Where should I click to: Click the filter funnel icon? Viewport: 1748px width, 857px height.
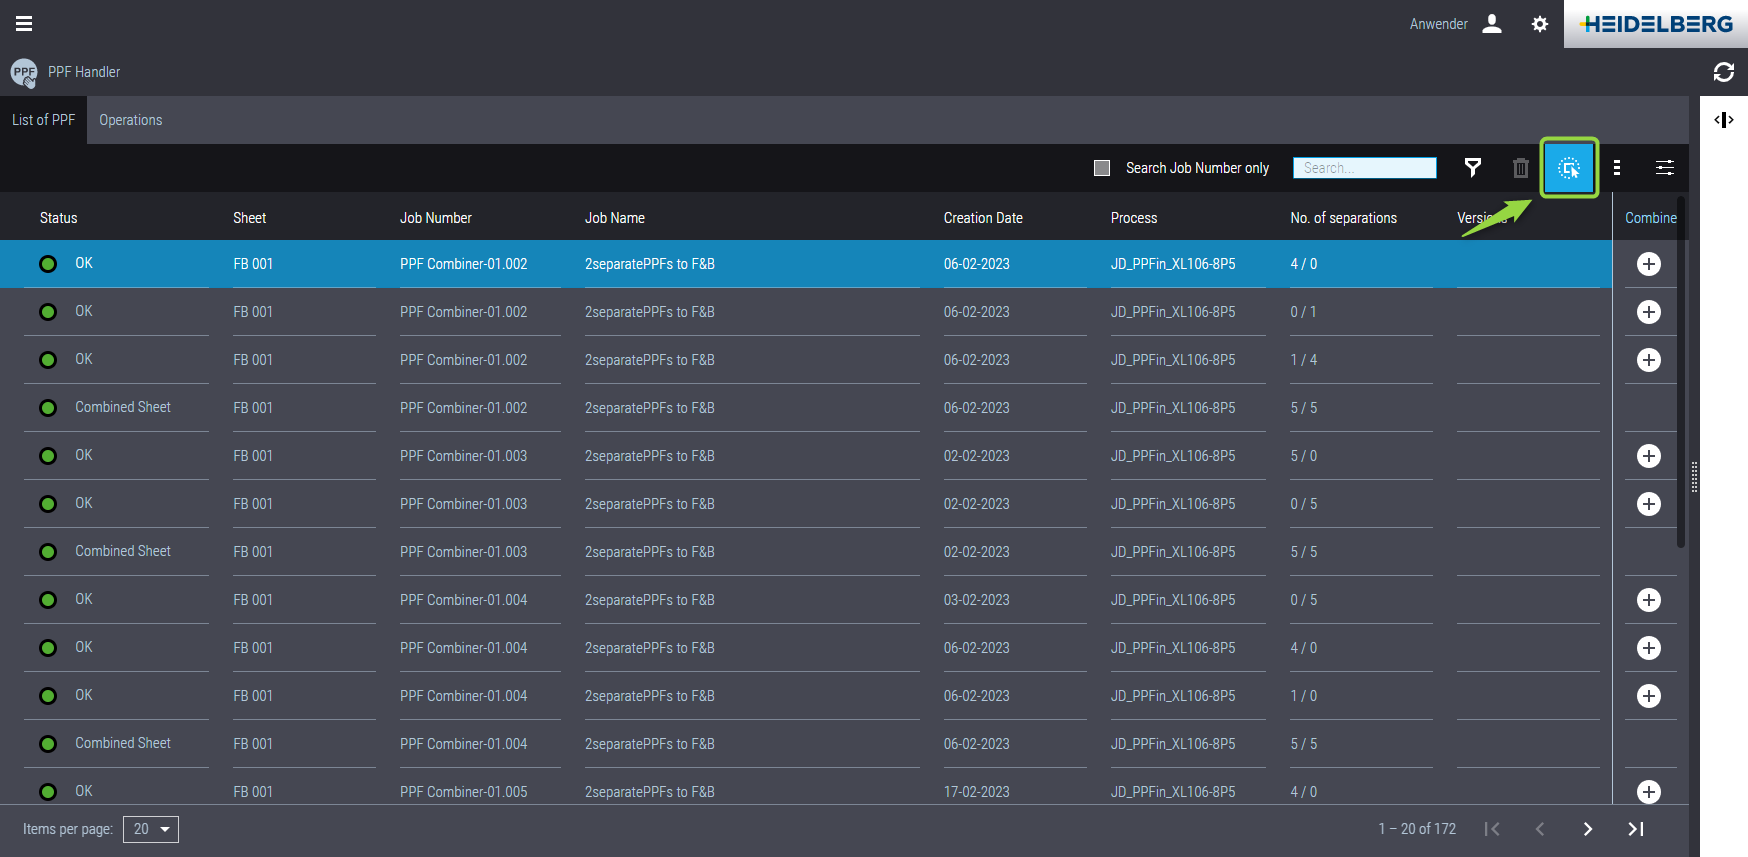point(1472,168)
